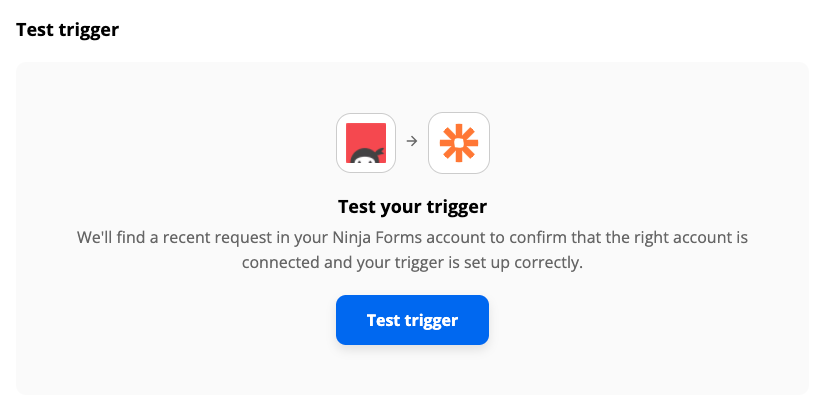
Task: Click the 'Test your trigger' title
Action: tap(412, 208)
